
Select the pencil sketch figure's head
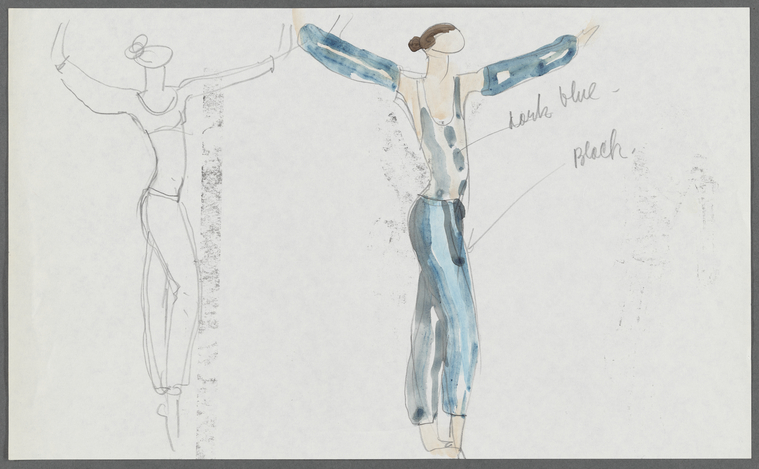155,57
